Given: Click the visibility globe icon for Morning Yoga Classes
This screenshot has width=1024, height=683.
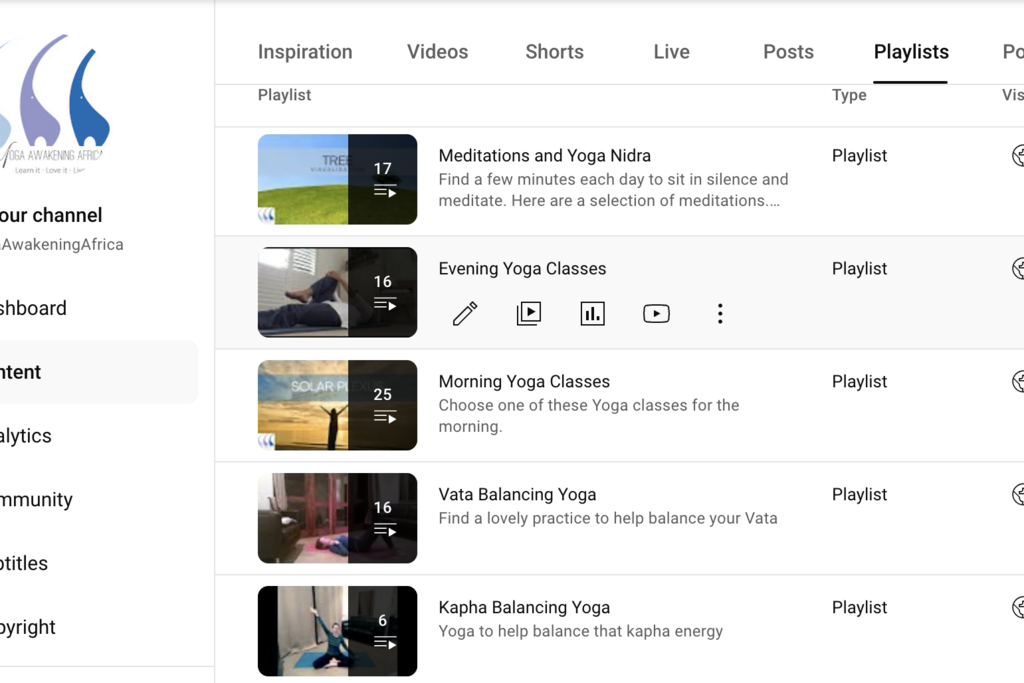Looking at the screenshot, I should (x=1018, y=382).
